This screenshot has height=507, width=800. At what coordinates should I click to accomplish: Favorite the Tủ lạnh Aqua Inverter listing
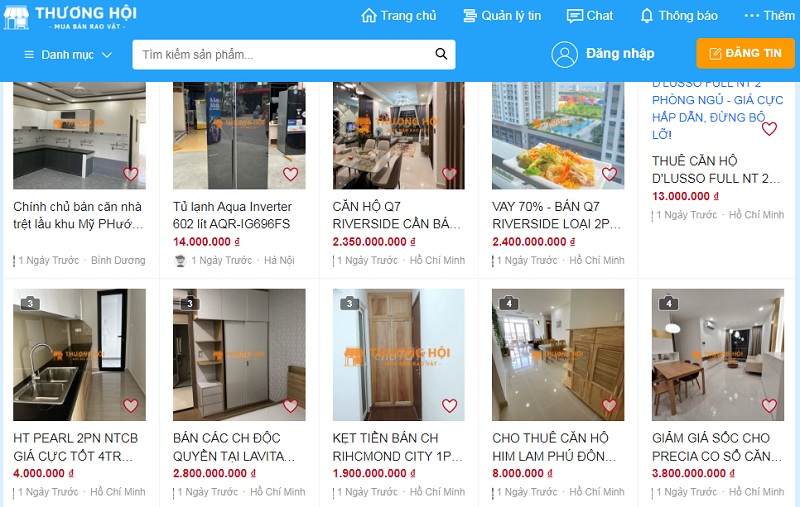[x=290, y=174]
